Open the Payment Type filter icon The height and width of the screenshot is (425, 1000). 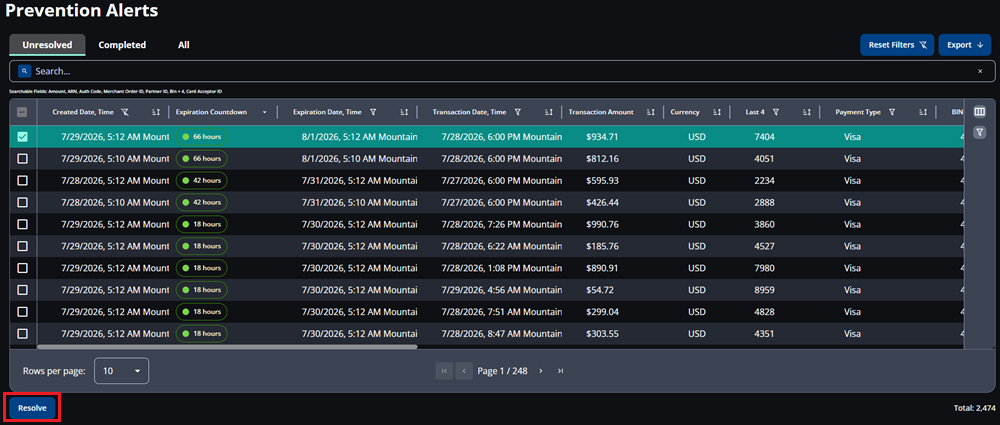coord(892,112)
